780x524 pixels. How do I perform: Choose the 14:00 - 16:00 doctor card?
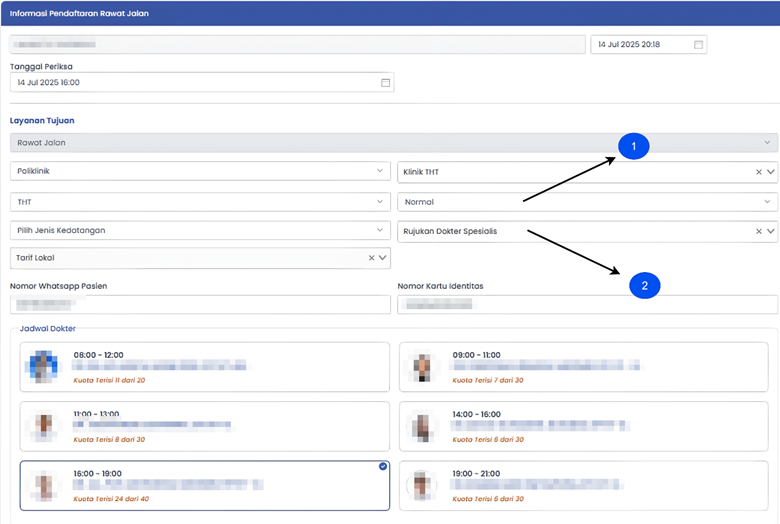coord(587,426)
